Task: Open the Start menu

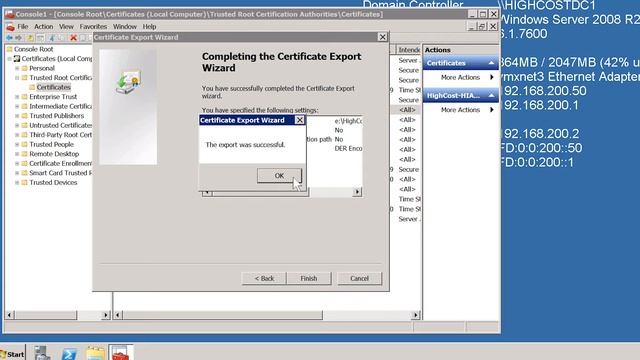Action: pos(12,354)
